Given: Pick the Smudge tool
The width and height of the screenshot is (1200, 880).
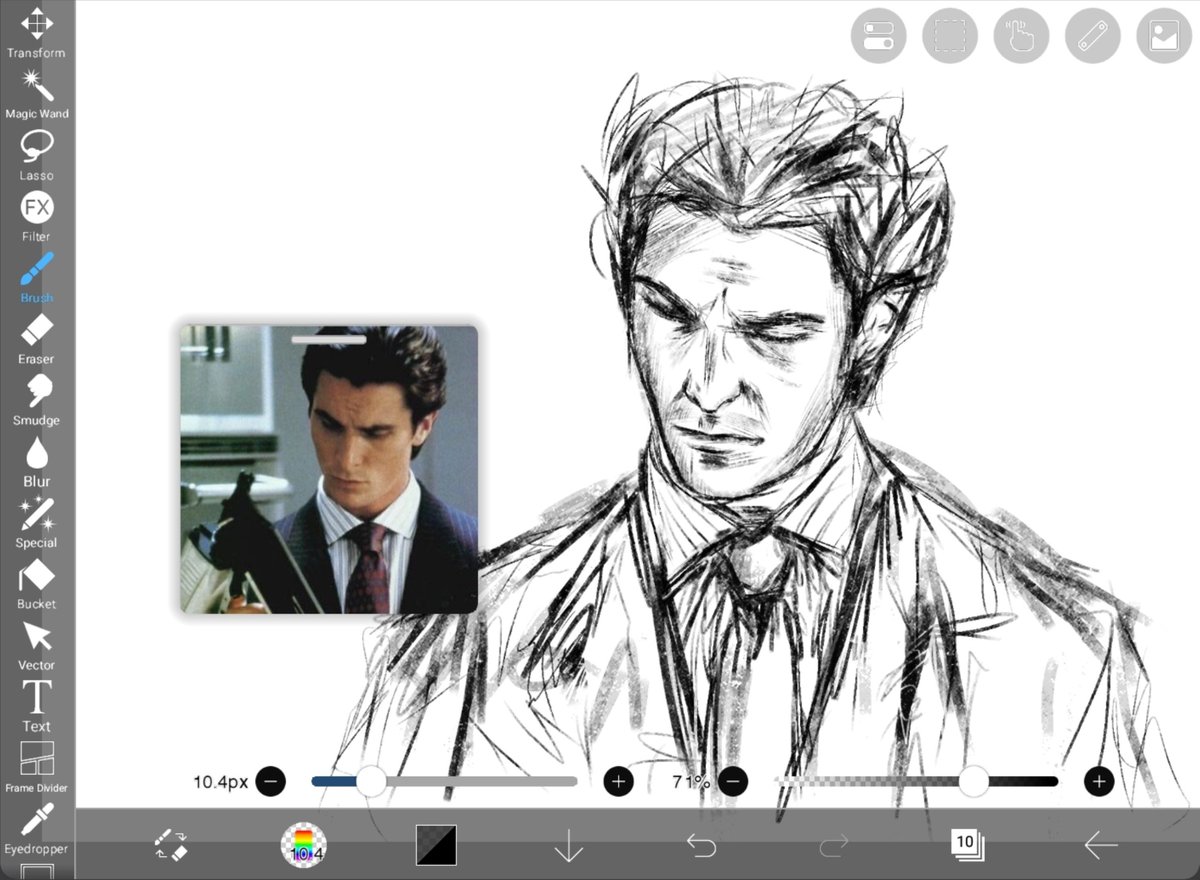Looking at the screenshot, I should pos(37,399).
